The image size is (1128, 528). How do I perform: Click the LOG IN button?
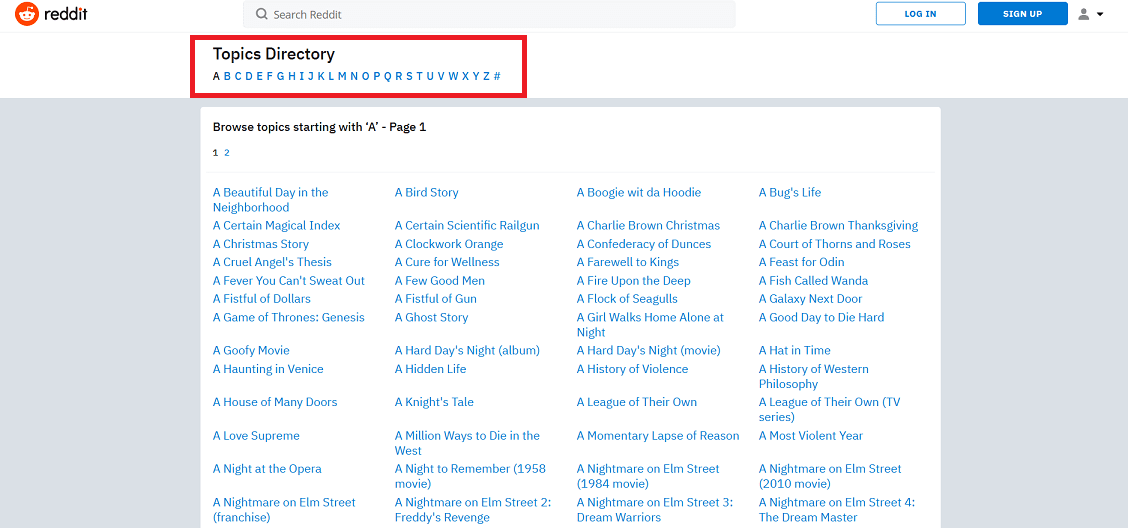[x=920, y=14]
